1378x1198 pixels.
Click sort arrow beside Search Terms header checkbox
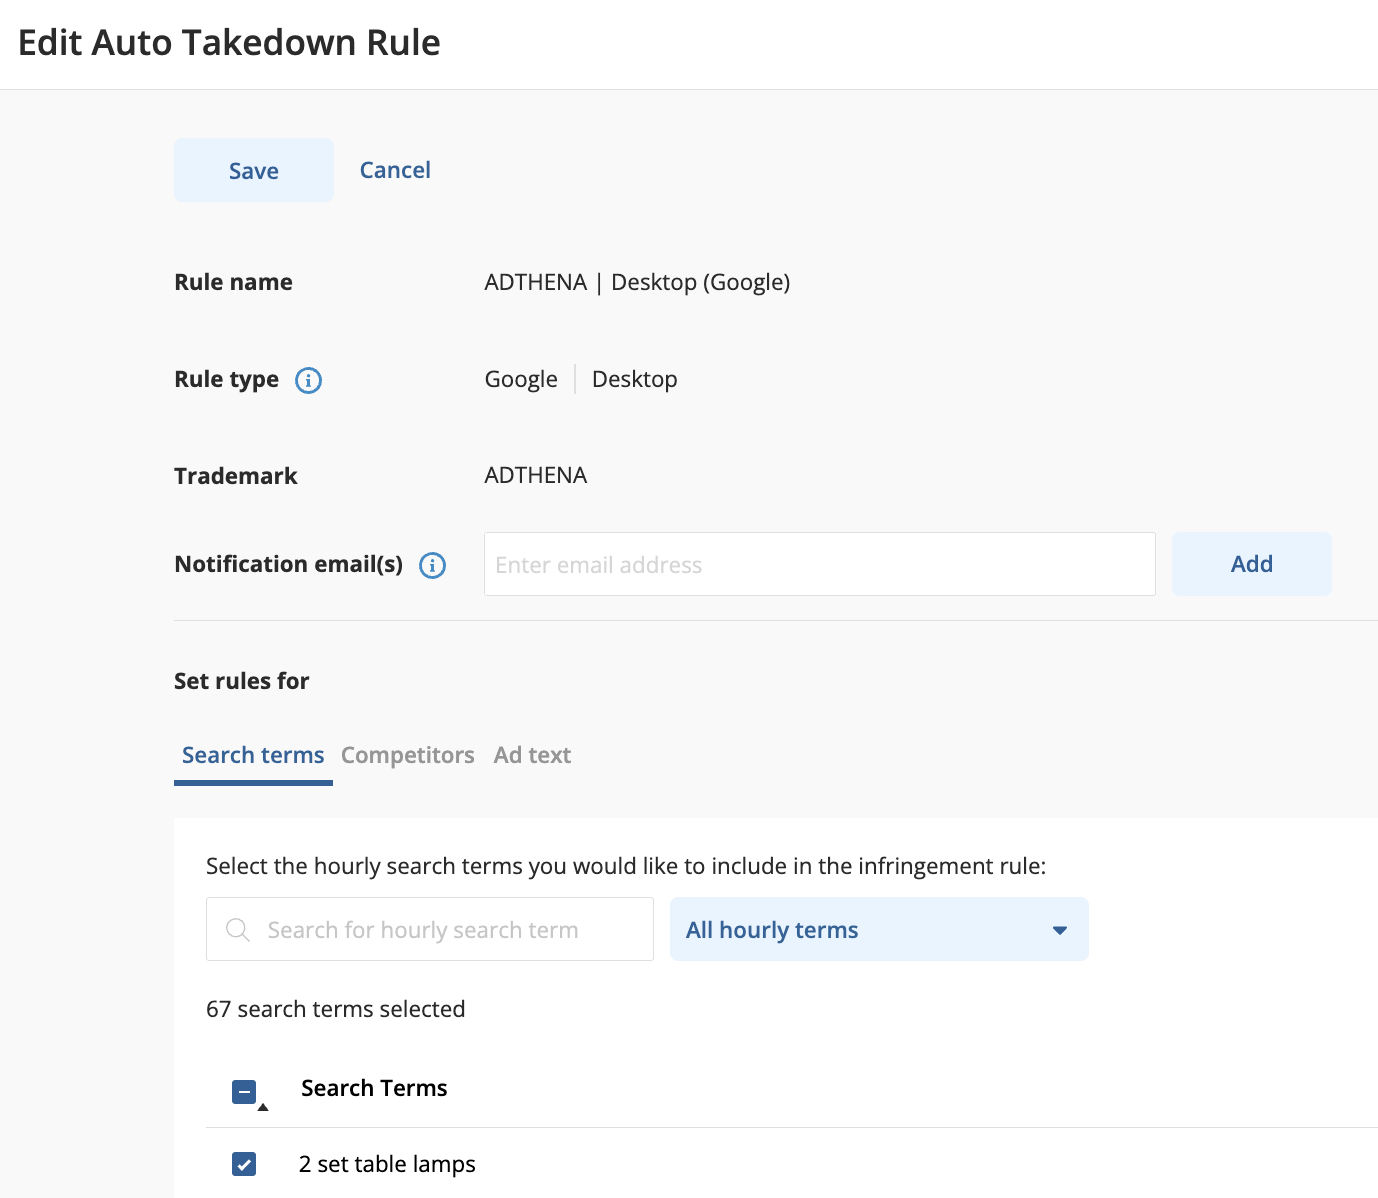tap(263, 1107)
